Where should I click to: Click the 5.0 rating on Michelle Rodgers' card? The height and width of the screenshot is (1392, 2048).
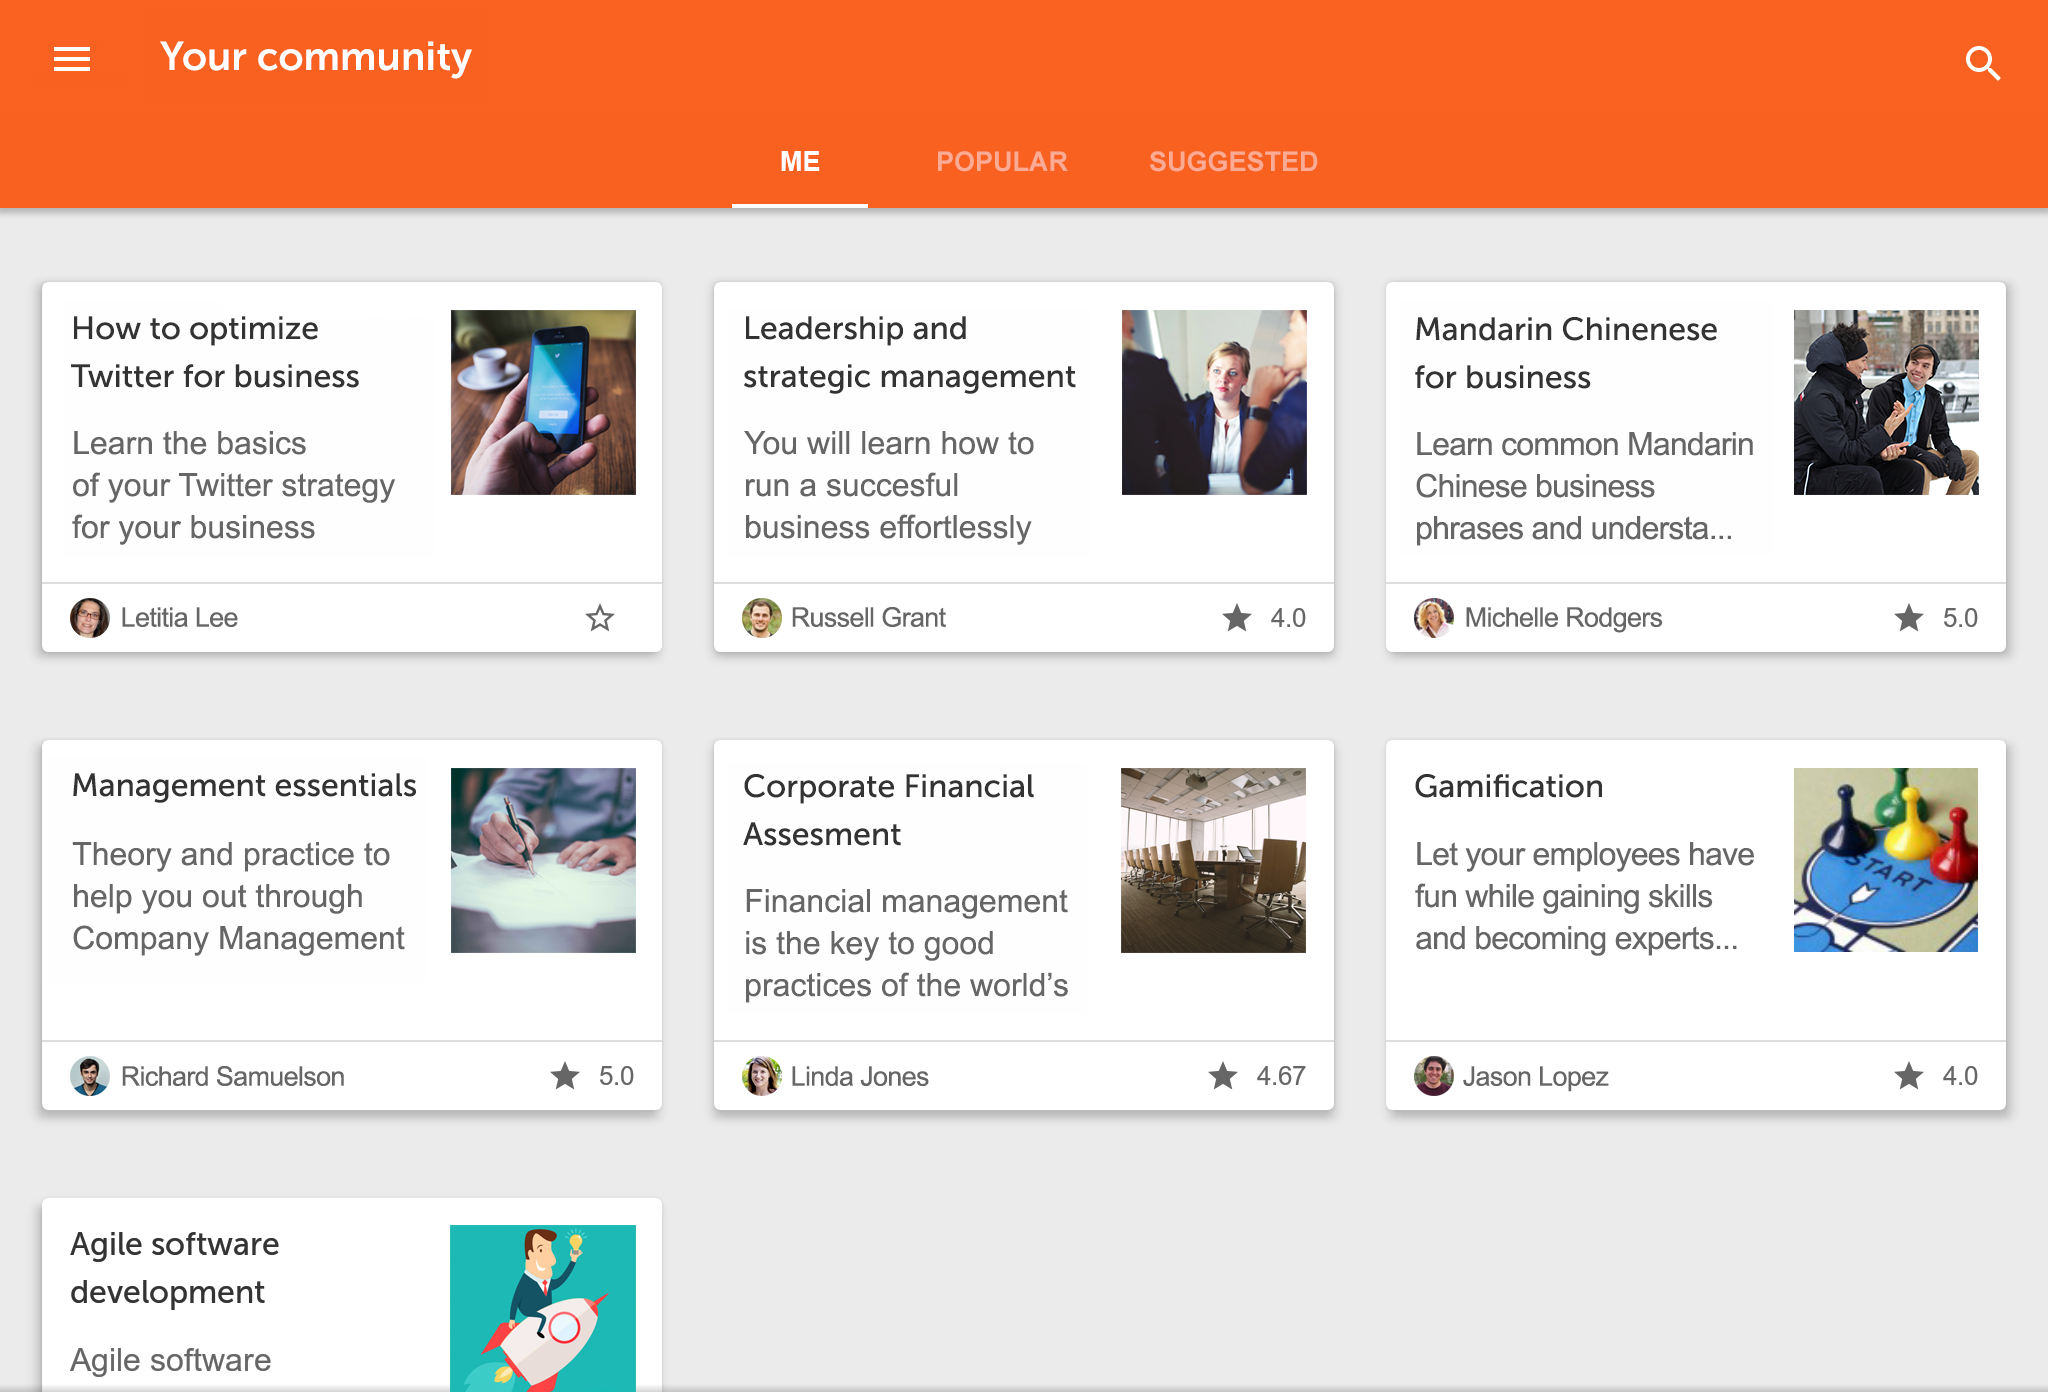(1960, 618)
